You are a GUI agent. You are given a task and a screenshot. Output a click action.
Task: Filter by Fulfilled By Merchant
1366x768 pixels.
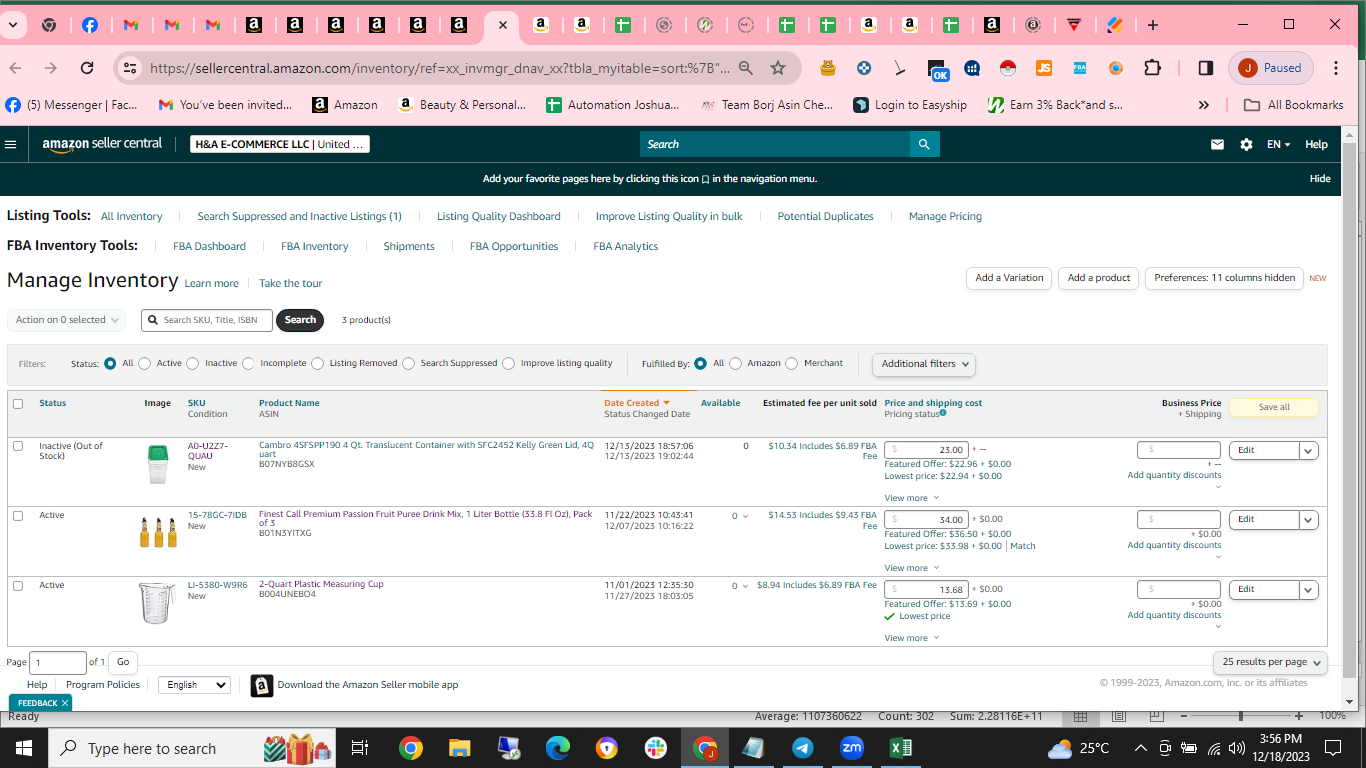coord(792,364)
